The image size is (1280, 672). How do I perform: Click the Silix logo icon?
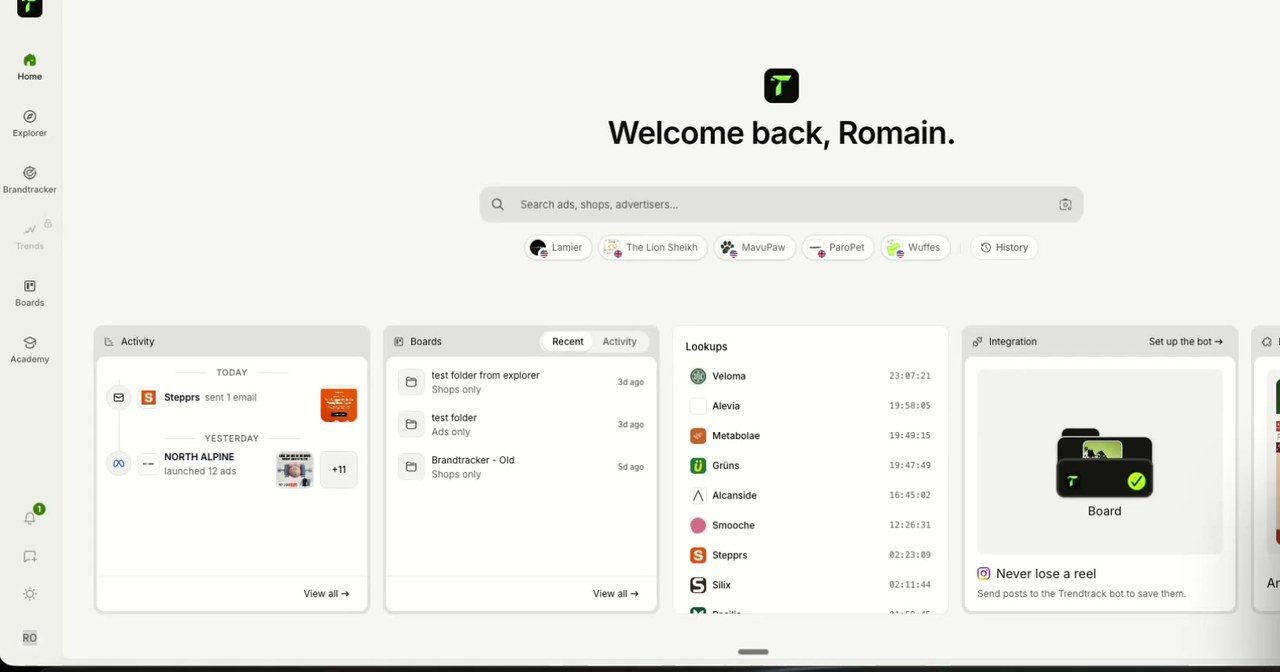pyautogui.click(x=698, y=585)
